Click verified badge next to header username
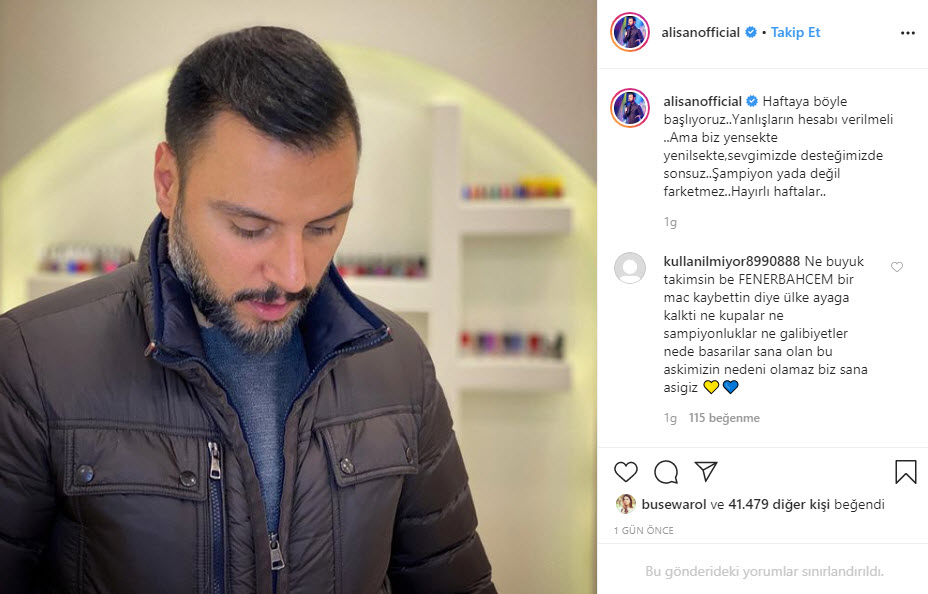 coord(750,33)
